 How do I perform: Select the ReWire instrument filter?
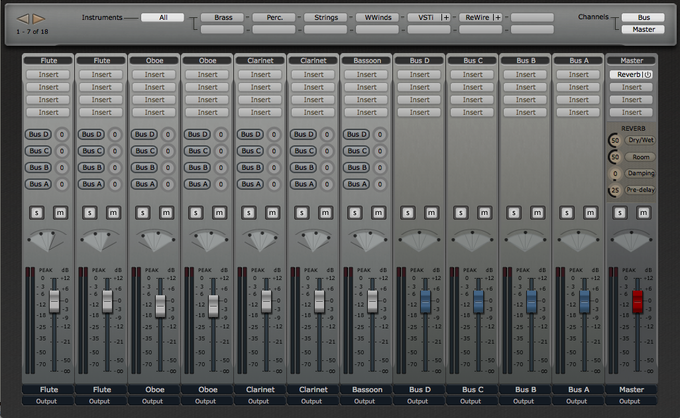coord(476,17)
